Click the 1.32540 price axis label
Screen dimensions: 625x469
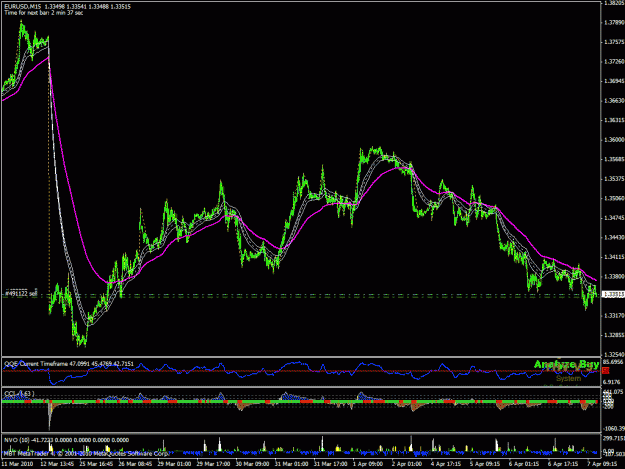tap(614, 355)
